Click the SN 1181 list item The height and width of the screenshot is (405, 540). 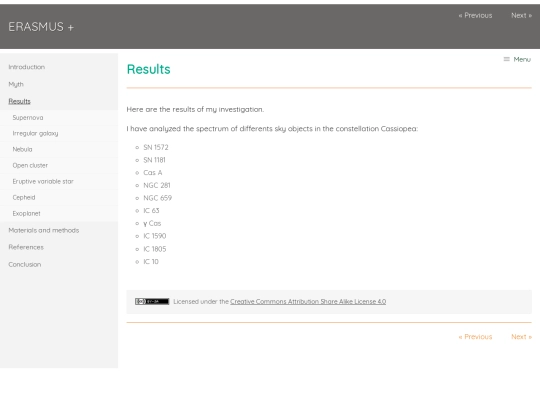pos(154,160)
